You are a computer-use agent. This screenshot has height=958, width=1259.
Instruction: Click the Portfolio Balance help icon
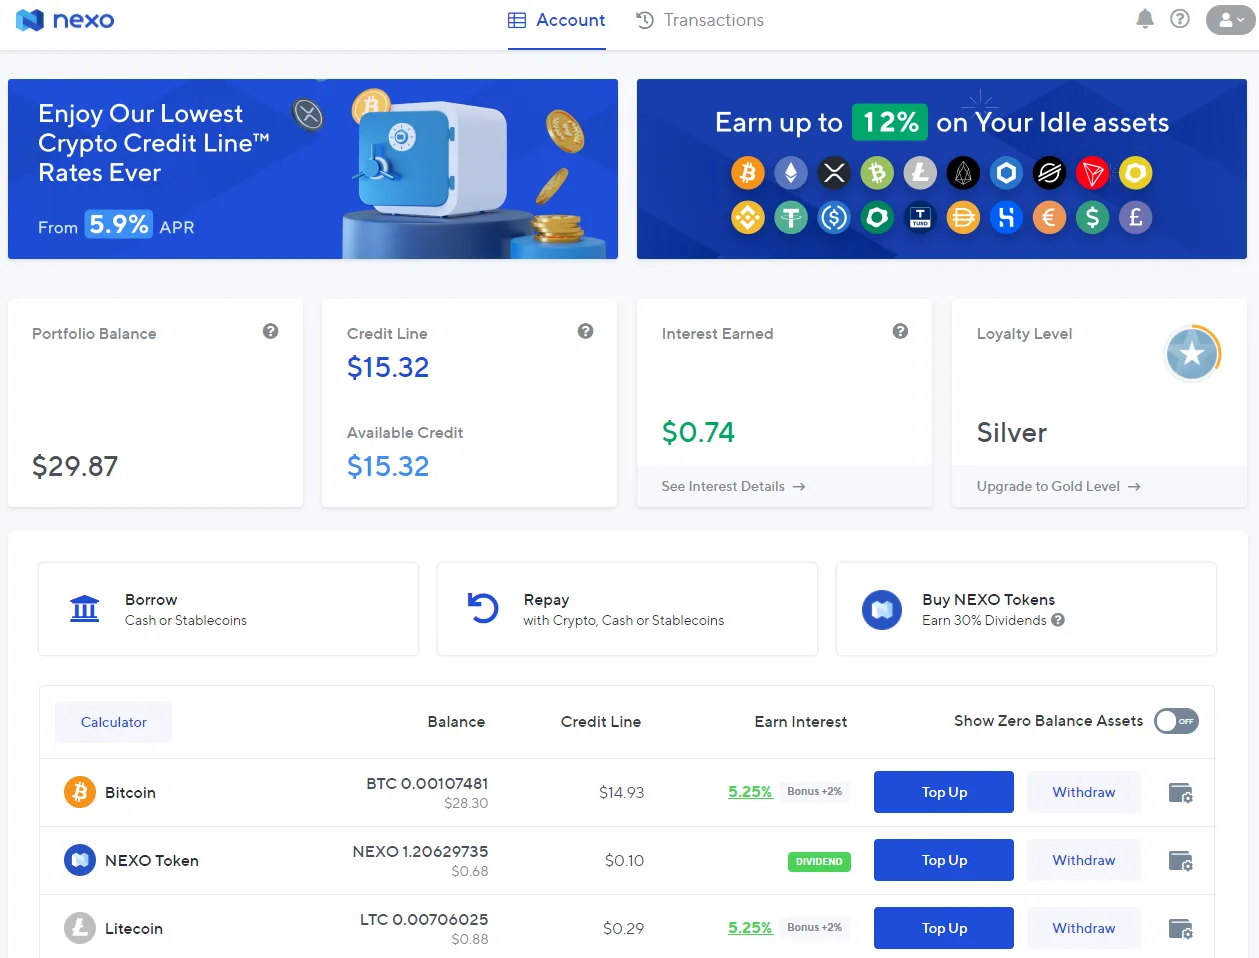270,331
